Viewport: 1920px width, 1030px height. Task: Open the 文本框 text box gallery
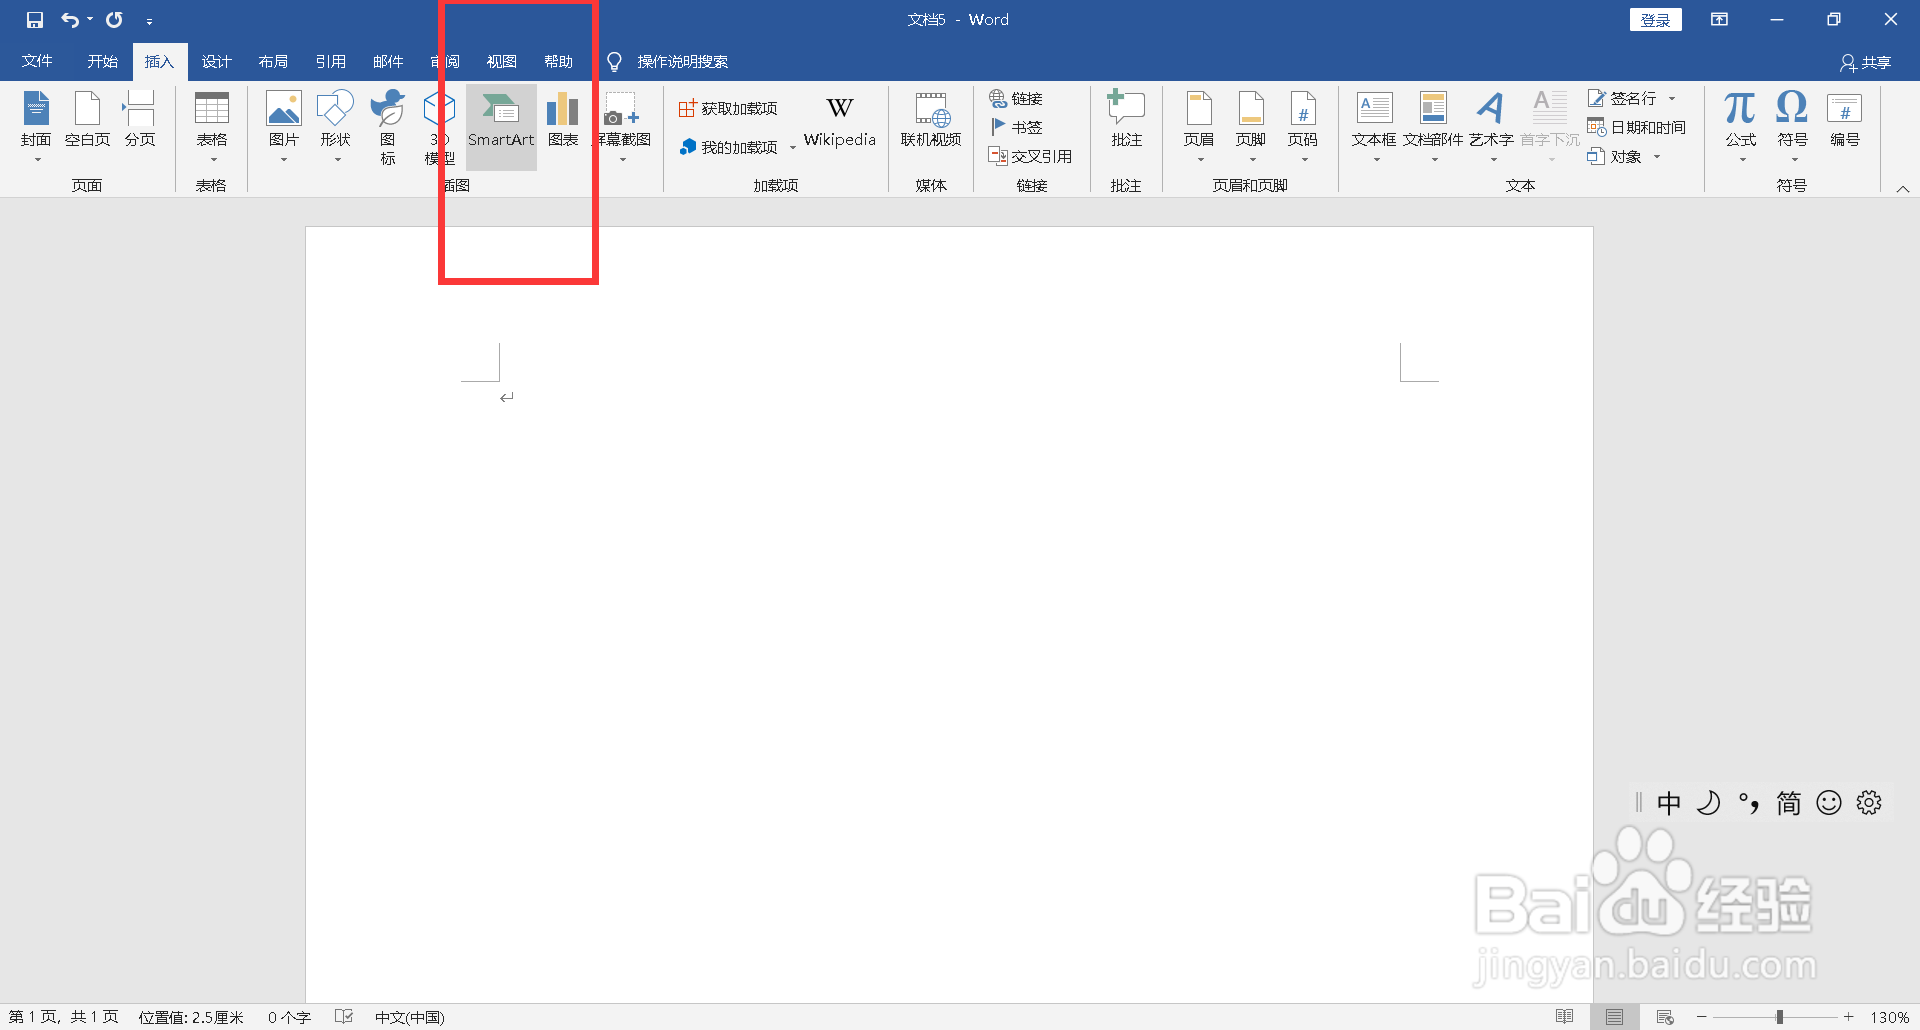tap(1374, 127)
